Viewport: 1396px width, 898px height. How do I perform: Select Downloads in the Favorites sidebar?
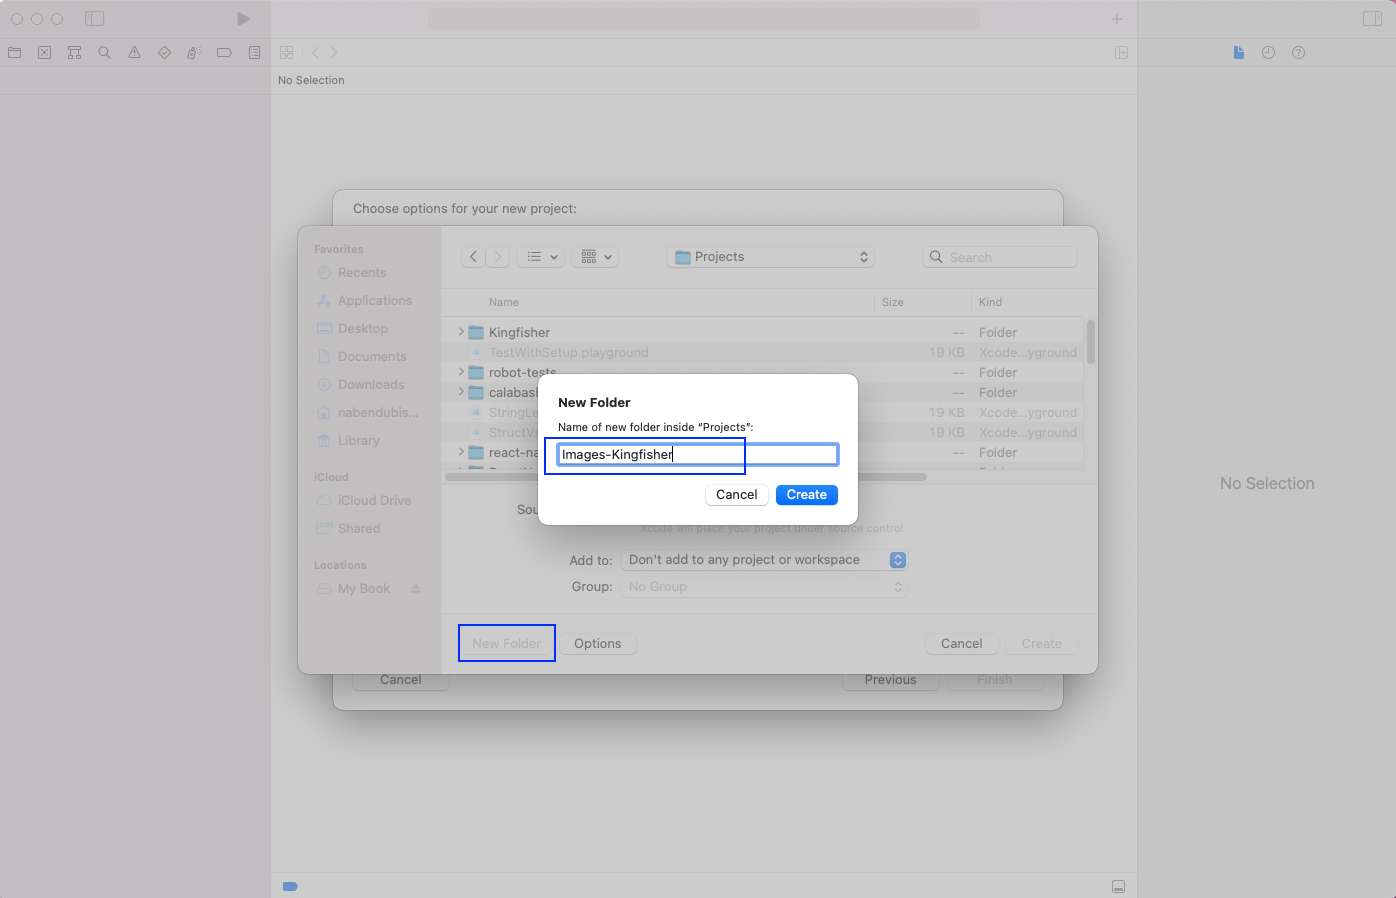point(370,385)
